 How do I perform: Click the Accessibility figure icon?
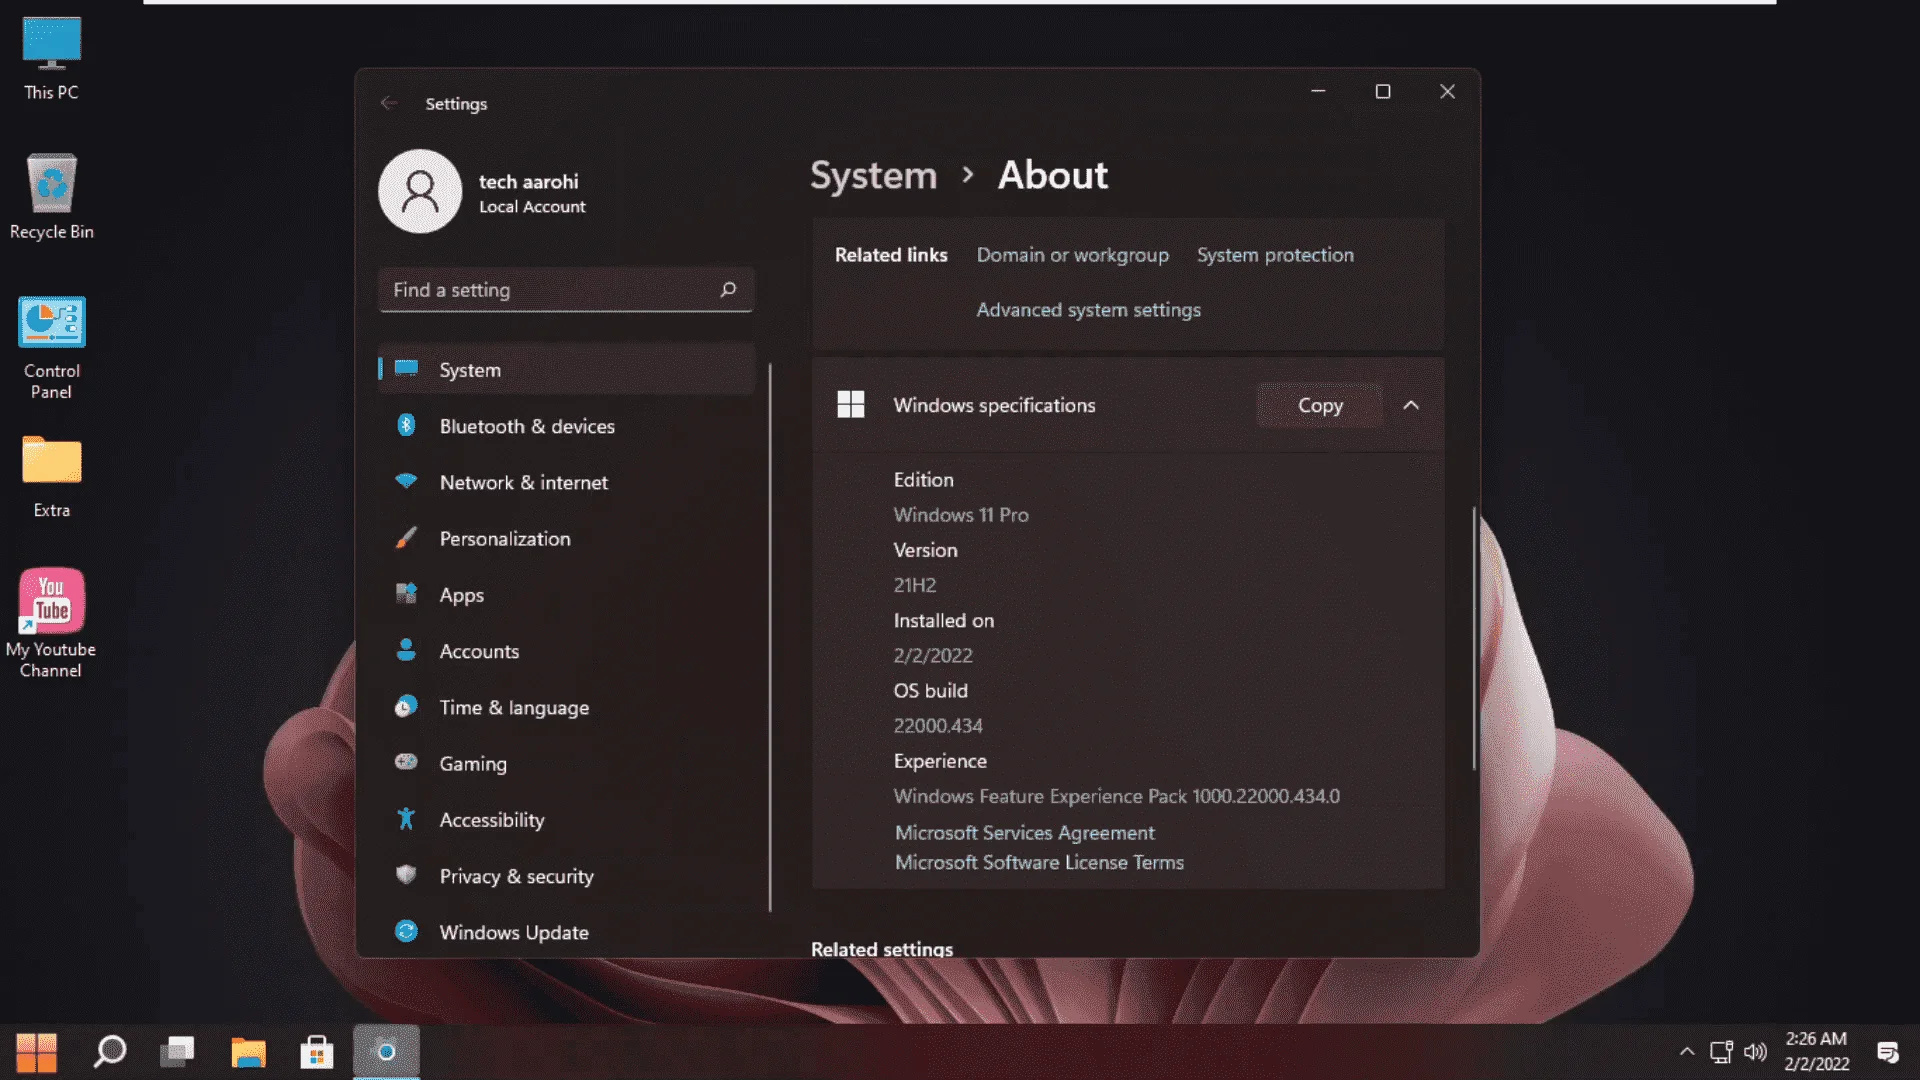(406, 819)
